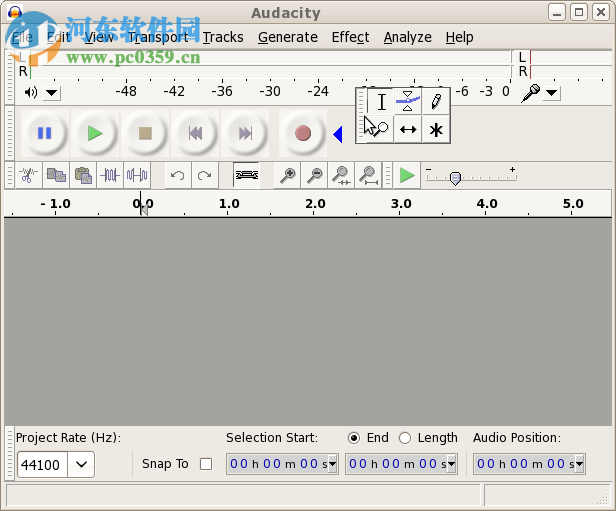
Task: Open the input meter dropdown arrow
Action: tap(552, 93)
